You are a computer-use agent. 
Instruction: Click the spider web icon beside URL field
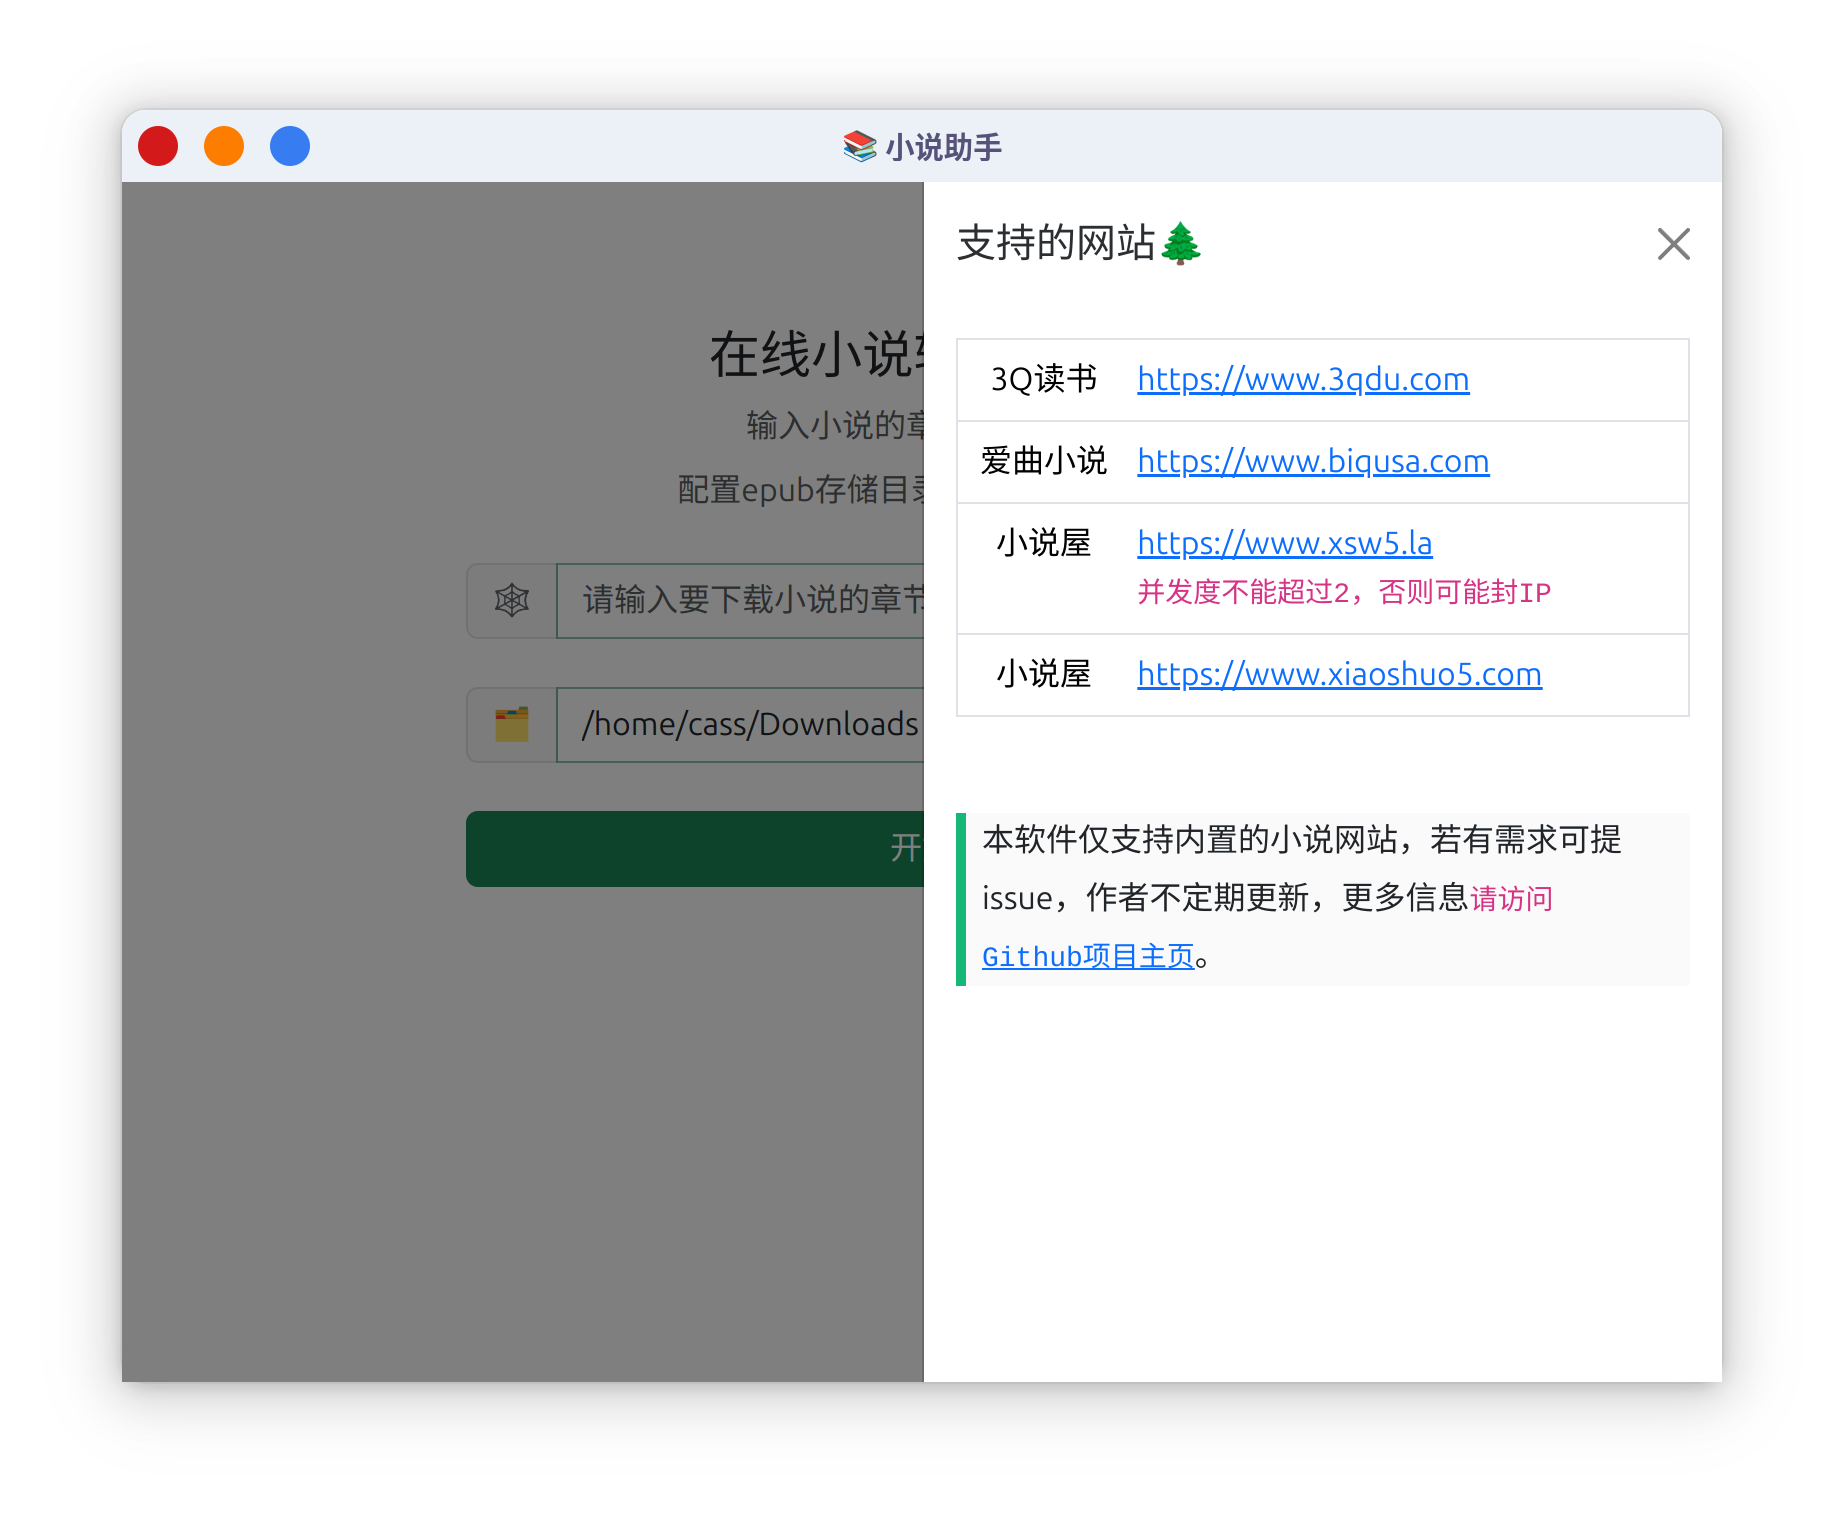point(512,600)
